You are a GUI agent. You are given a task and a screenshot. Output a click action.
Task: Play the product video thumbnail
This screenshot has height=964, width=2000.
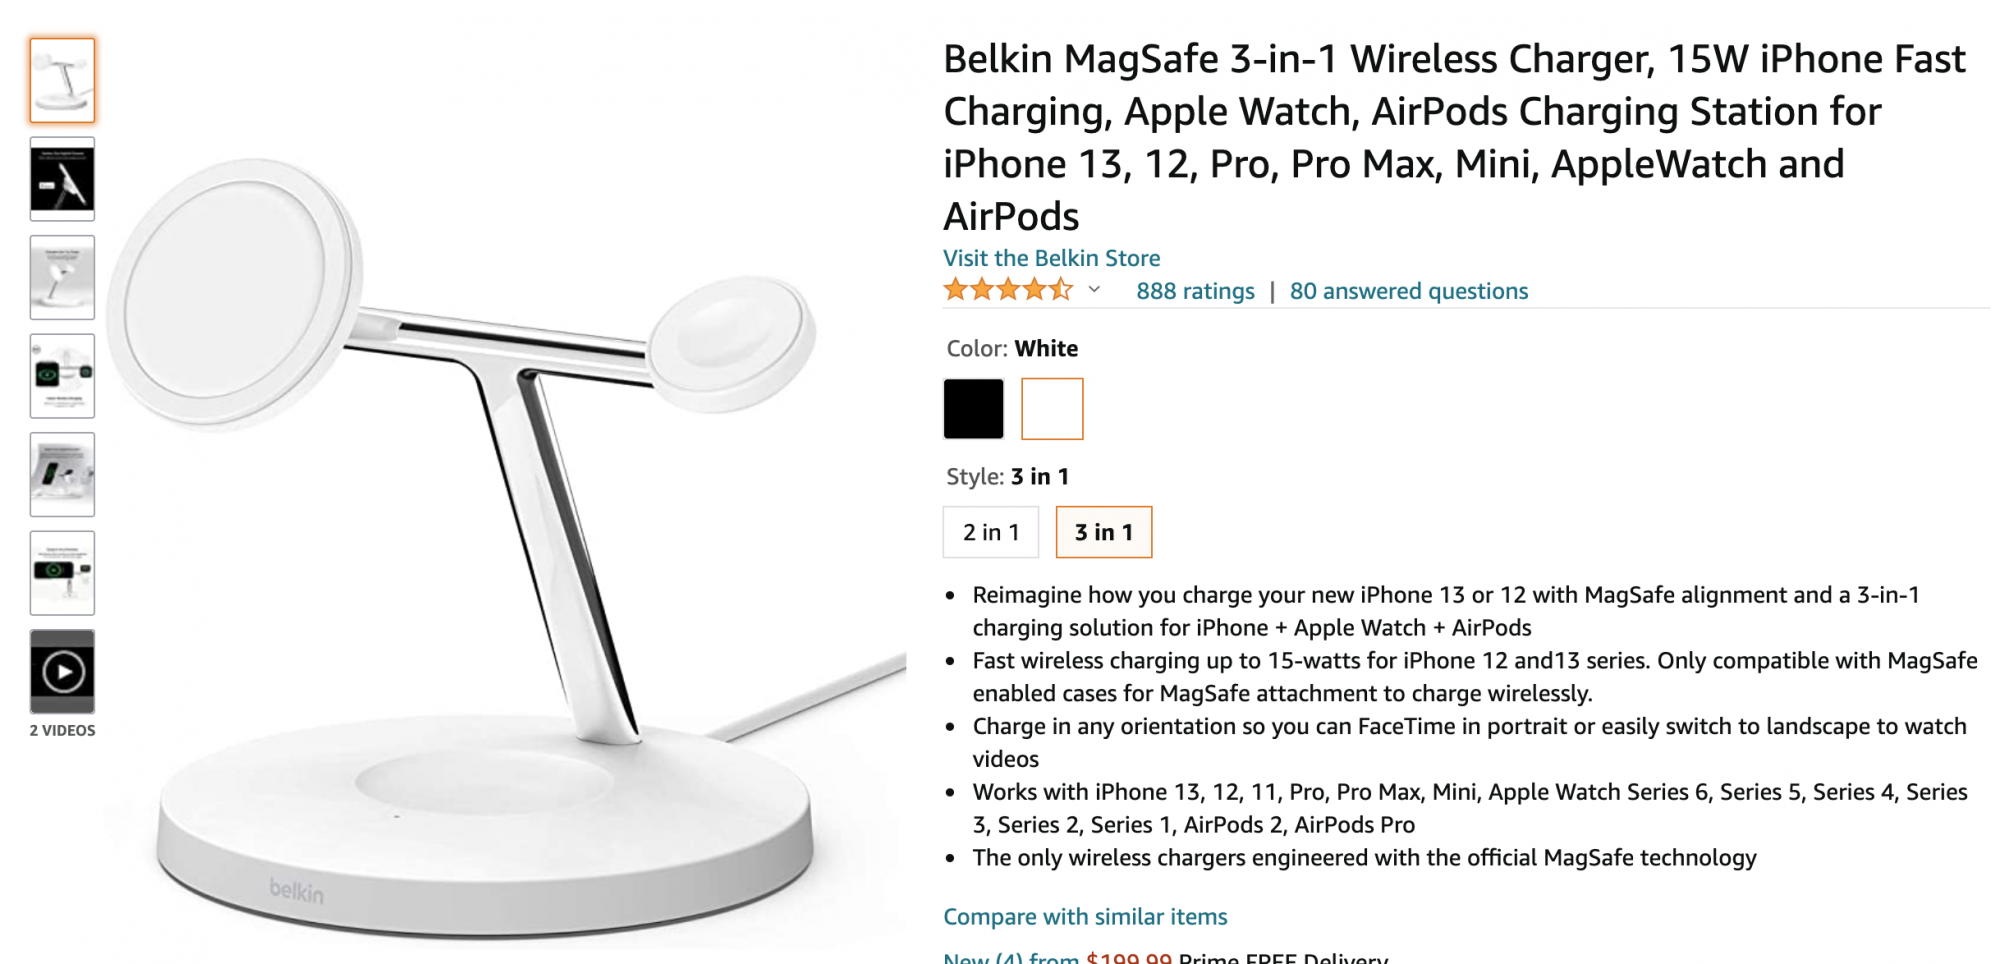[62, 671]
